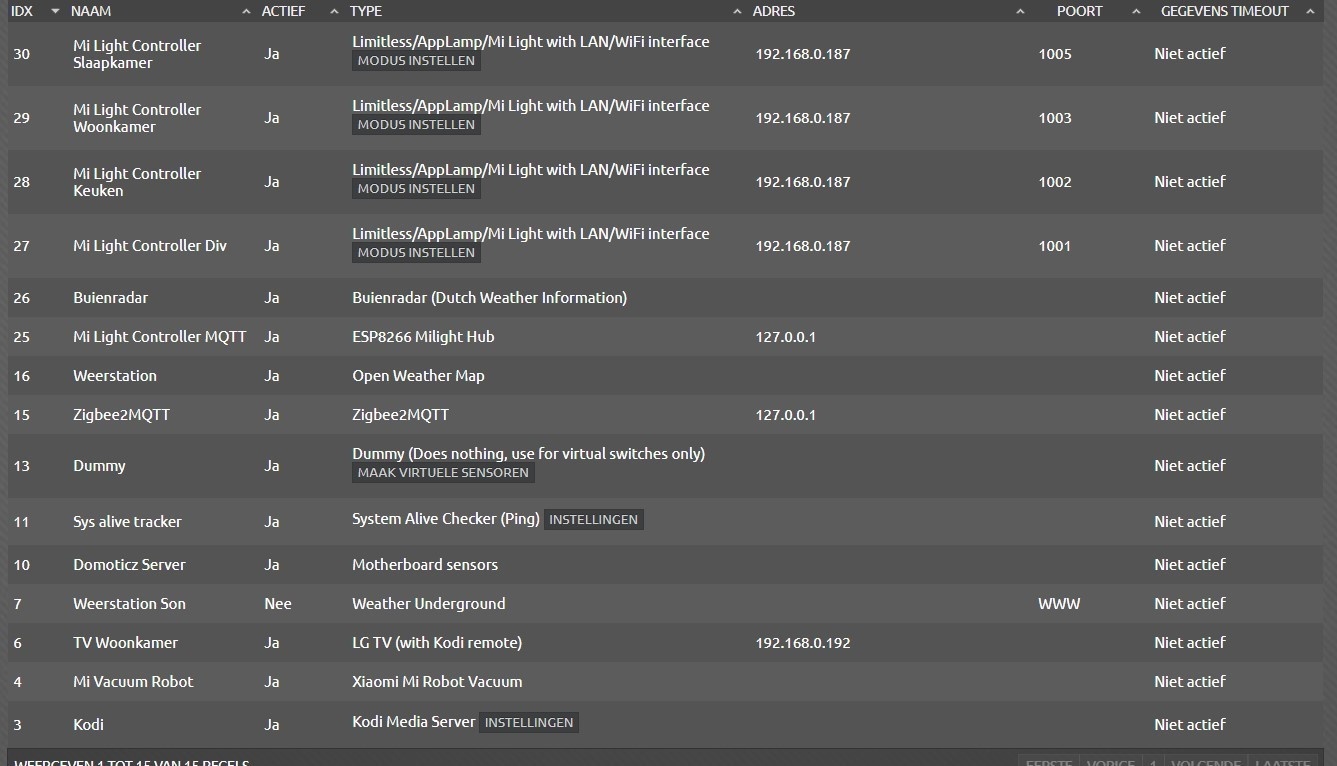This screenshot has height=766, width=1337.
Task: Sort the table by IDX column
Action: (x=21, y=11)
